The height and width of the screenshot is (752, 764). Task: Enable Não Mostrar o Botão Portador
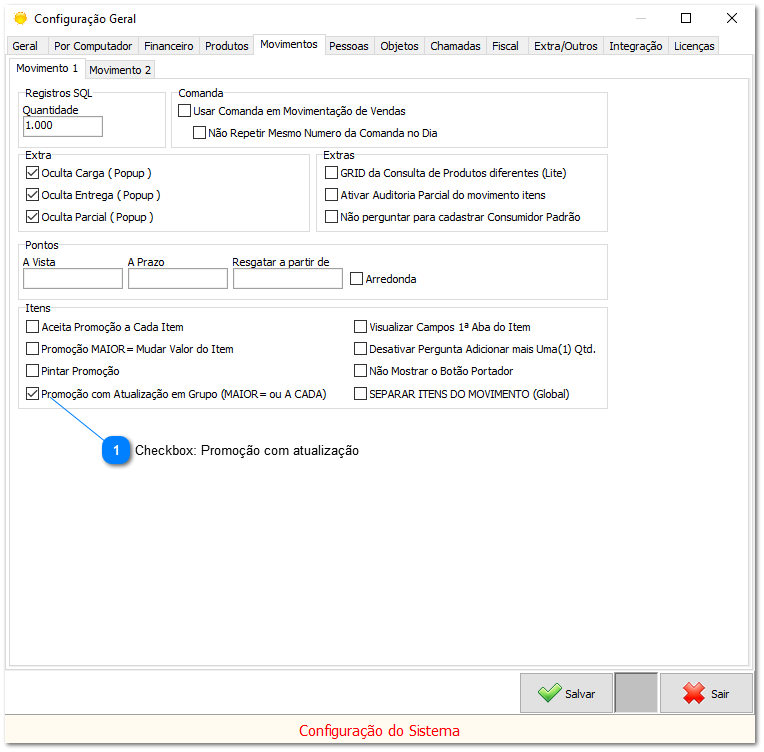(x=360, y=370)
